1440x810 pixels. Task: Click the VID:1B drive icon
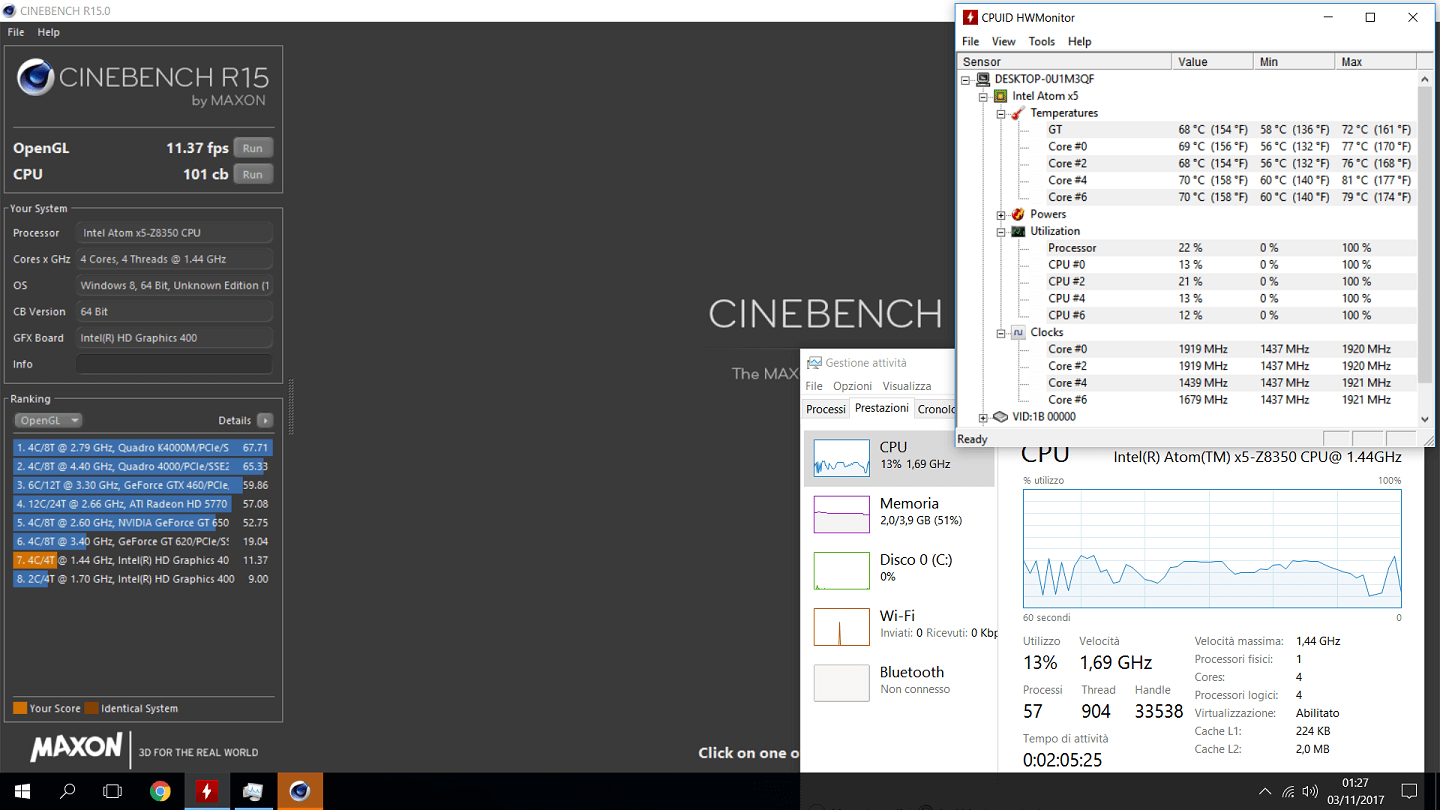tap(1000, 417)
